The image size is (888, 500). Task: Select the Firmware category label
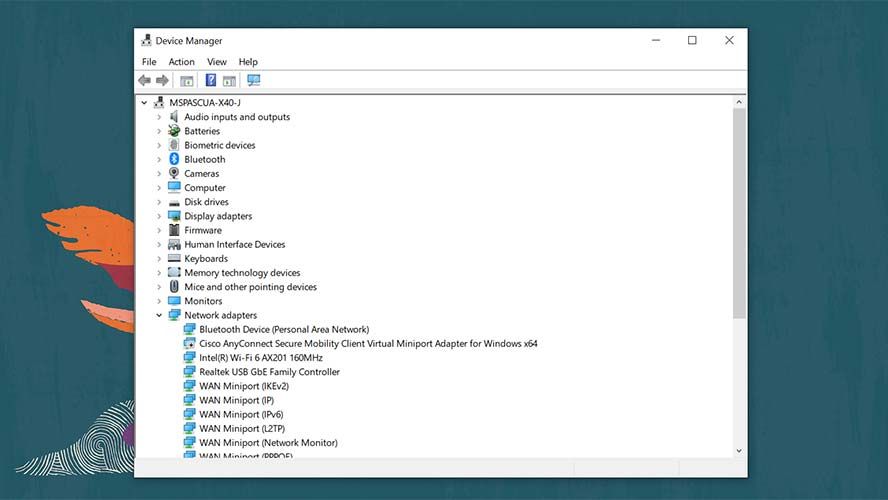coord(203,230)
